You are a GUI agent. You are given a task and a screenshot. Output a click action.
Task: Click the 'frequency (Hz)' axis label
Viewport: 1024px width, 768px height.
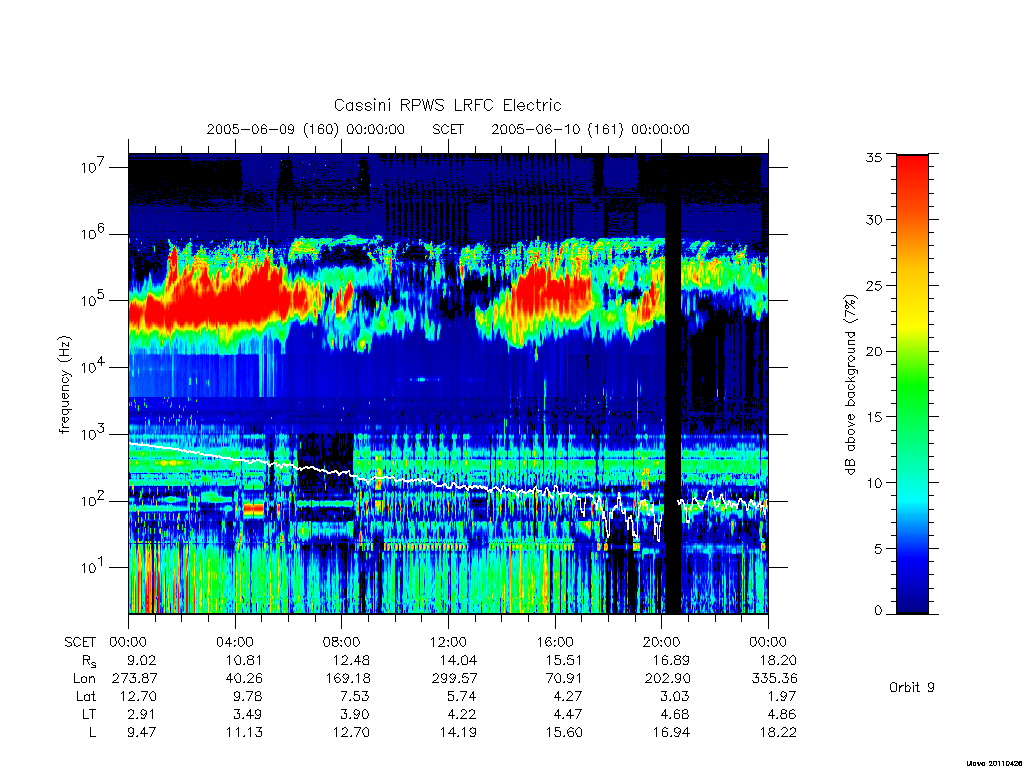click(64, 385)
